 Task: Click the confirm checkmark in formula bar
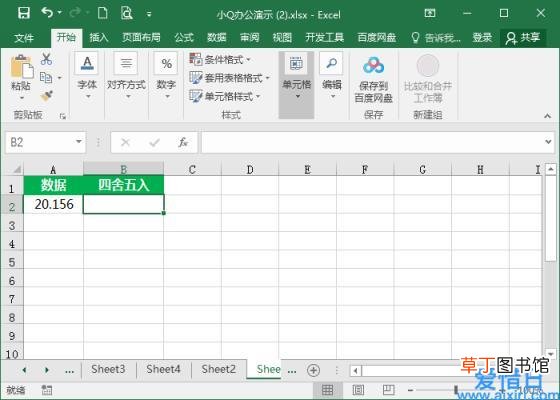[x=154, y=142]
